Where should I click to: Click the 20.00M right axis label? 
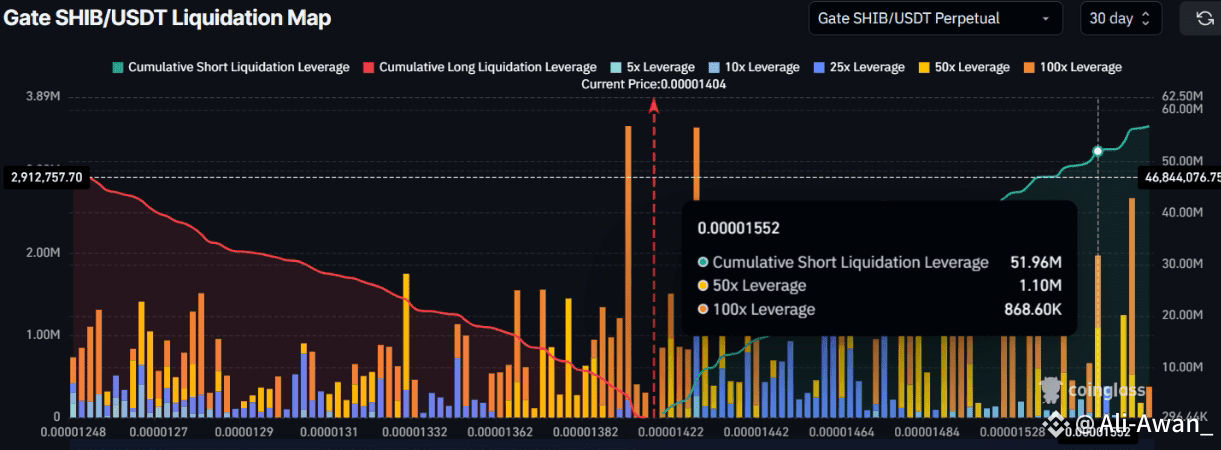point(1182,315)
